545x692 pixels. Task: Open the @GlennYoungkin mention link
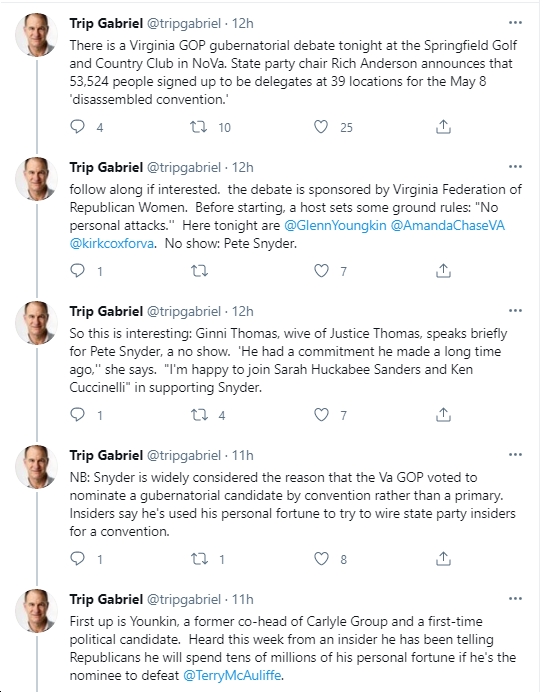335,226
